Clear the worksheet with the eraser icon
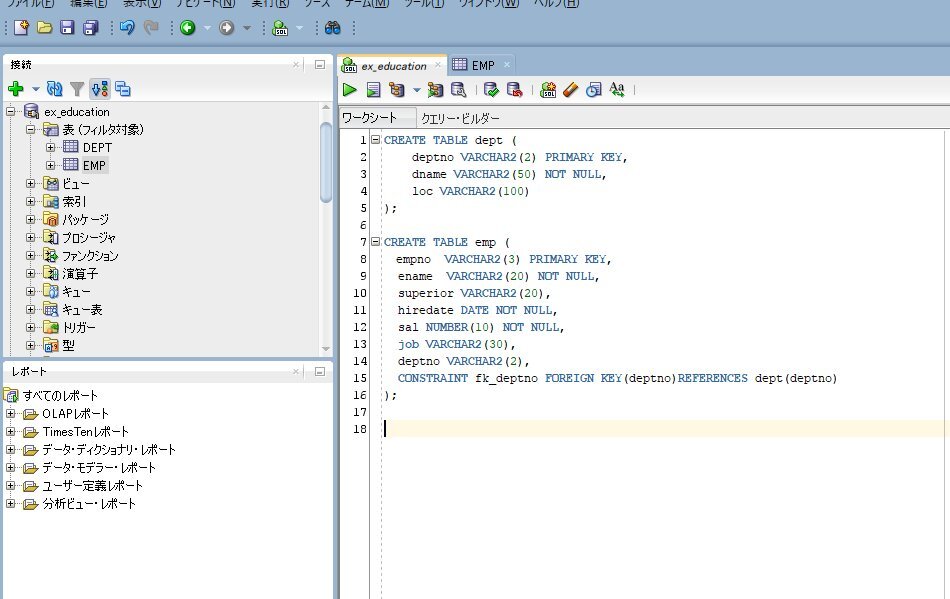Screen dimensions: 950x599 click(570, 90)
